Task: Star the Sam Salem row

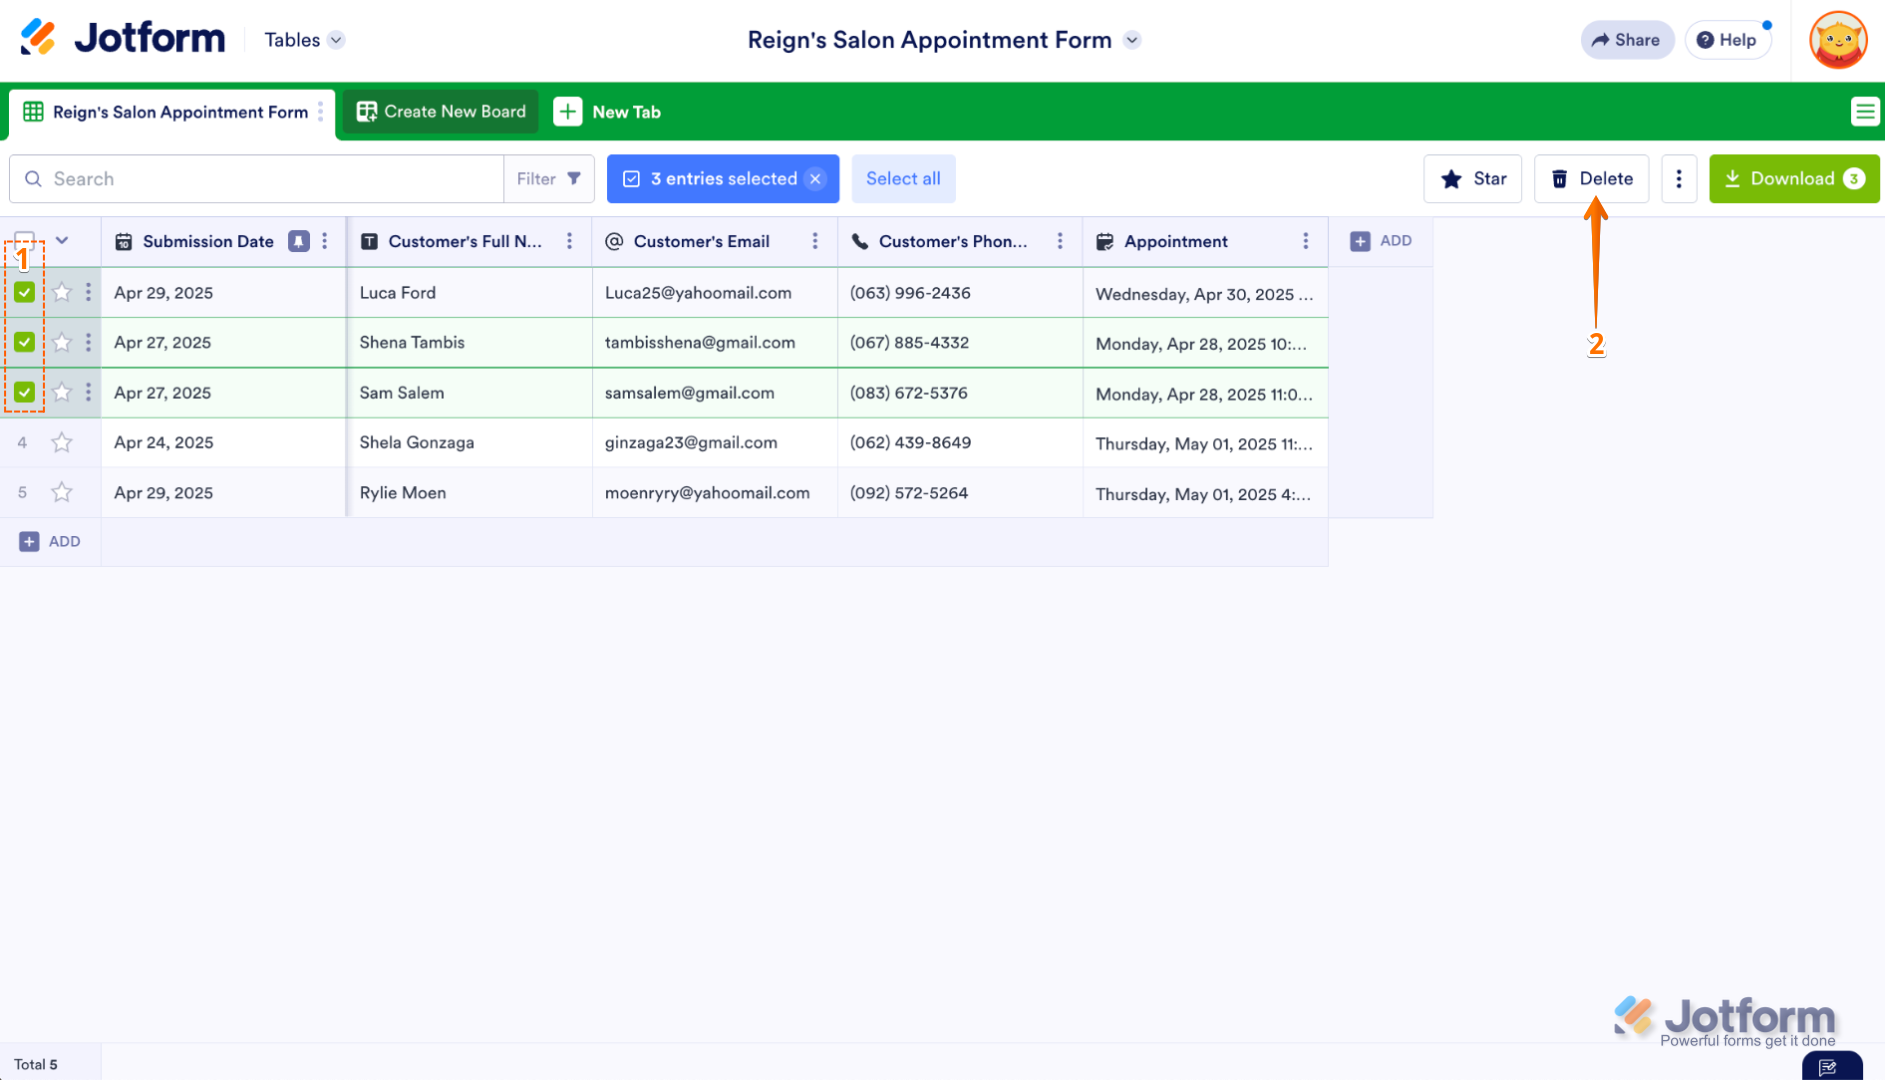Action: coord(62,392)
